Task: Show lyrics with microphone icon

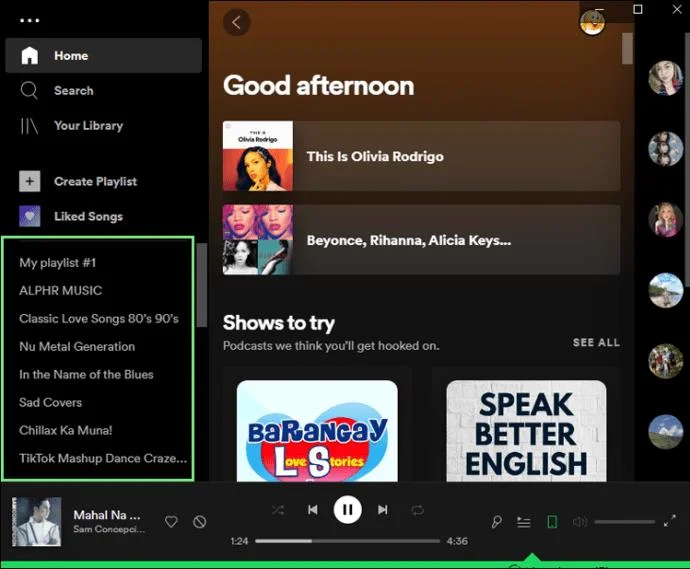Action: coord(496,522)
